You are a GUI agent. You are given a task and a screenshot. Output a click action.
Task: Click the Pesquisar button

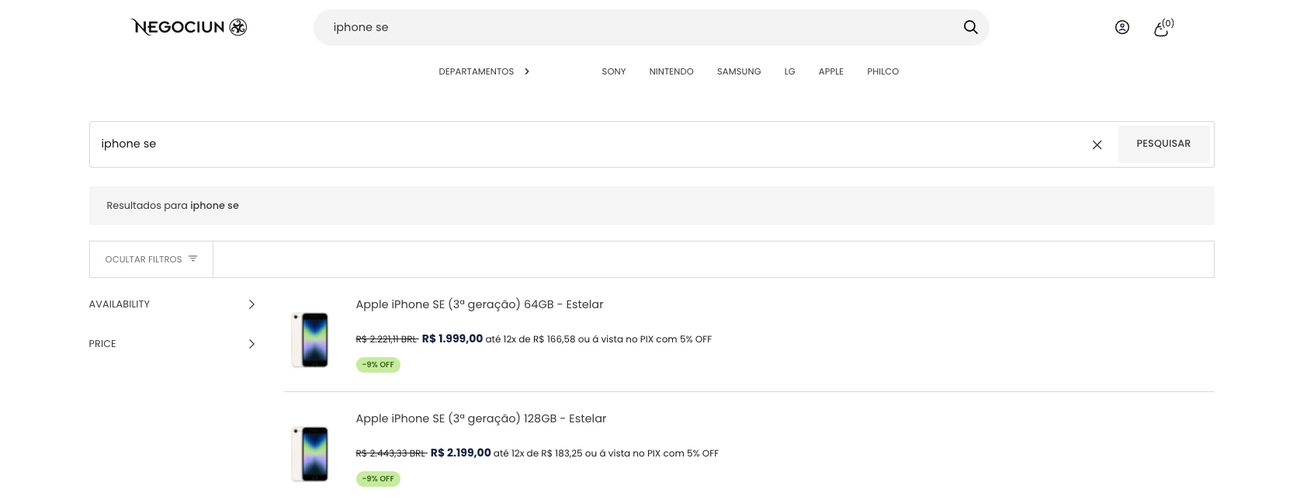(x=1164, y=144)
